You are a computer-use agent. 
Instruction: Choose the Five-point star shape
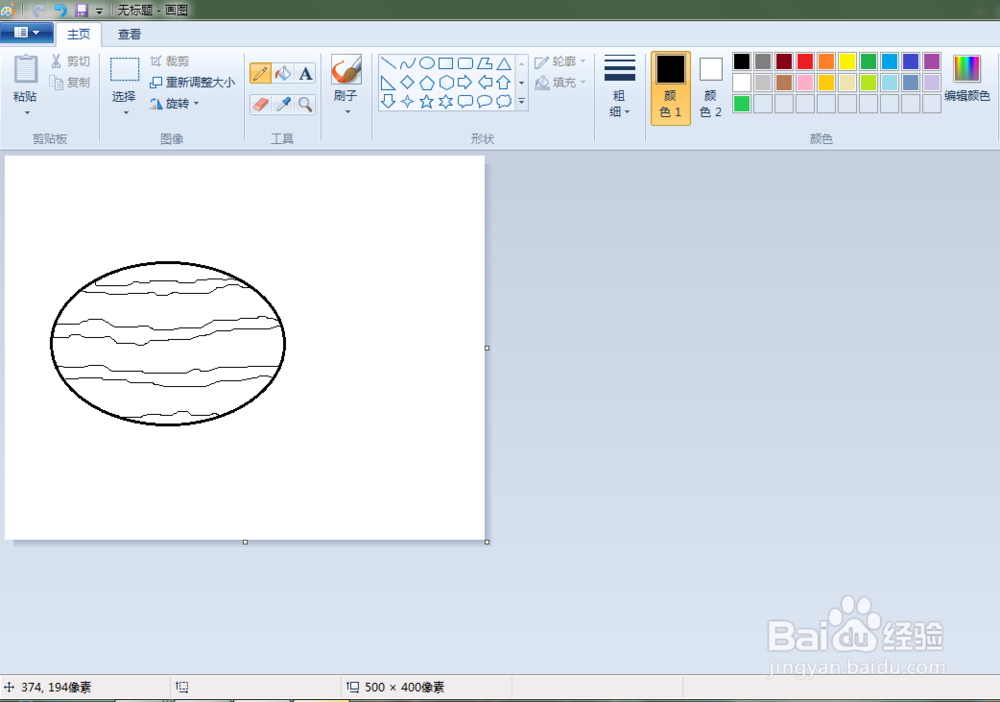pos(427,101)
